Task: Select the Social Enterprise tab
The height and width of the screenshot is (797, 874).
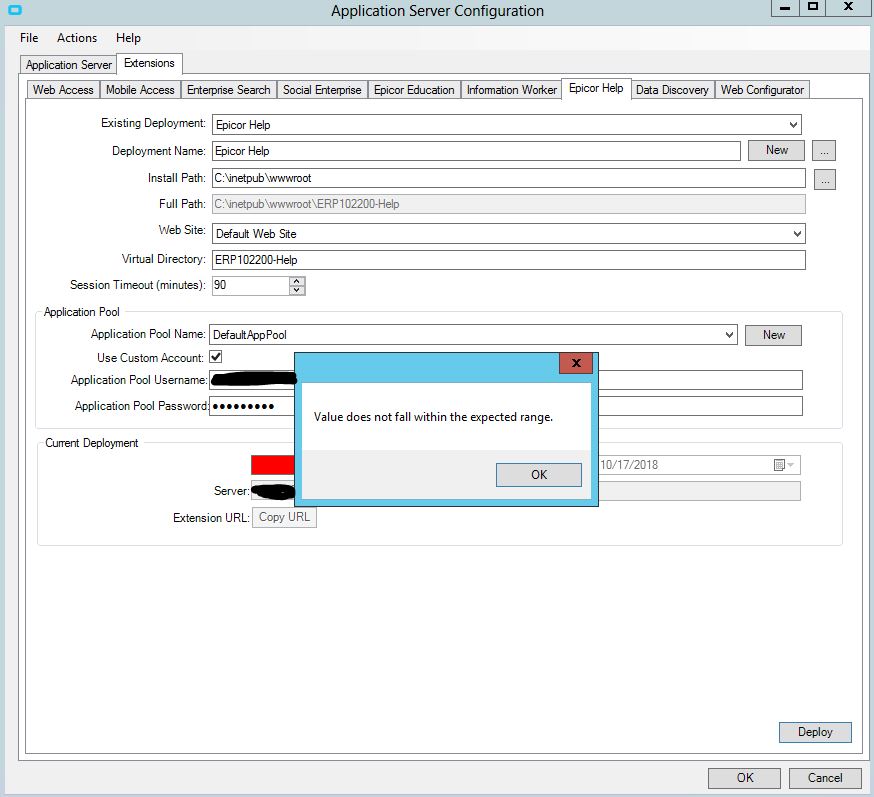Action: coord(322,90)
